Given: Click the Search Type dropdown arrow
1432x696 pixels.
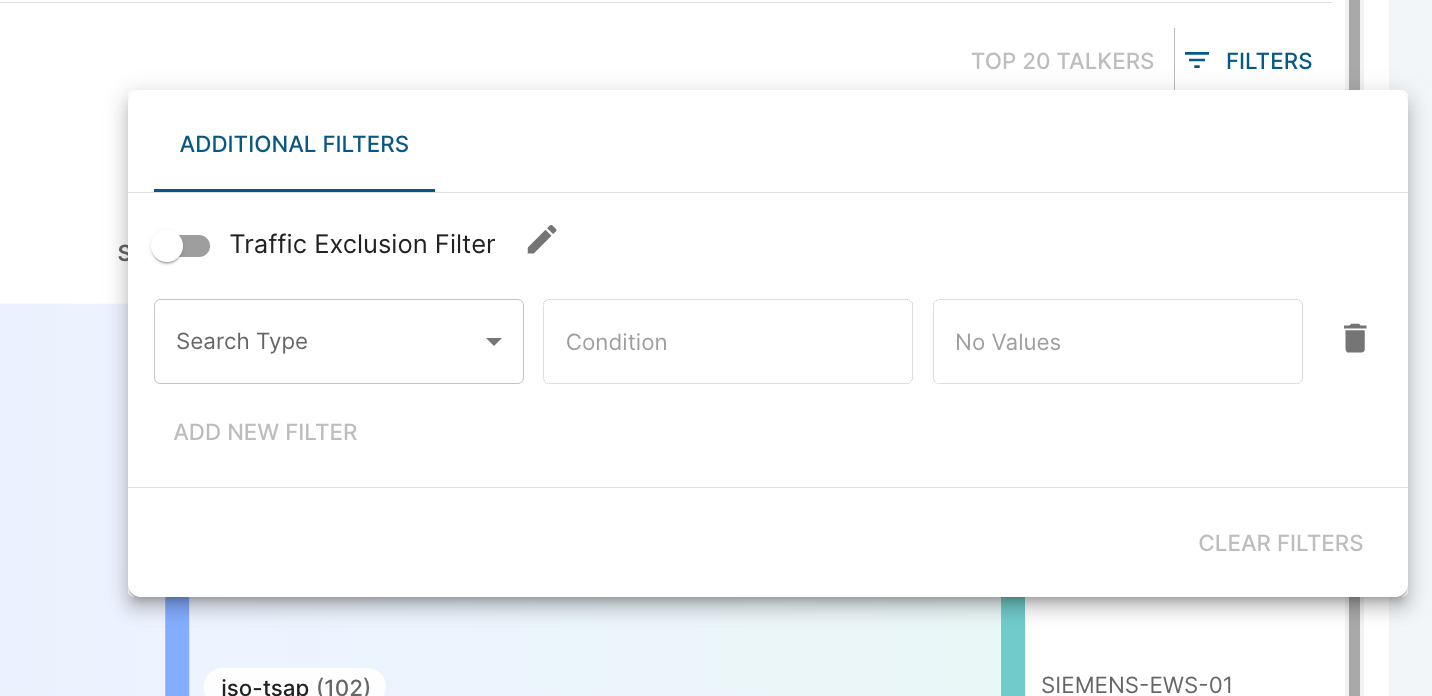Looking at the screenshot, I should [493, 342].
